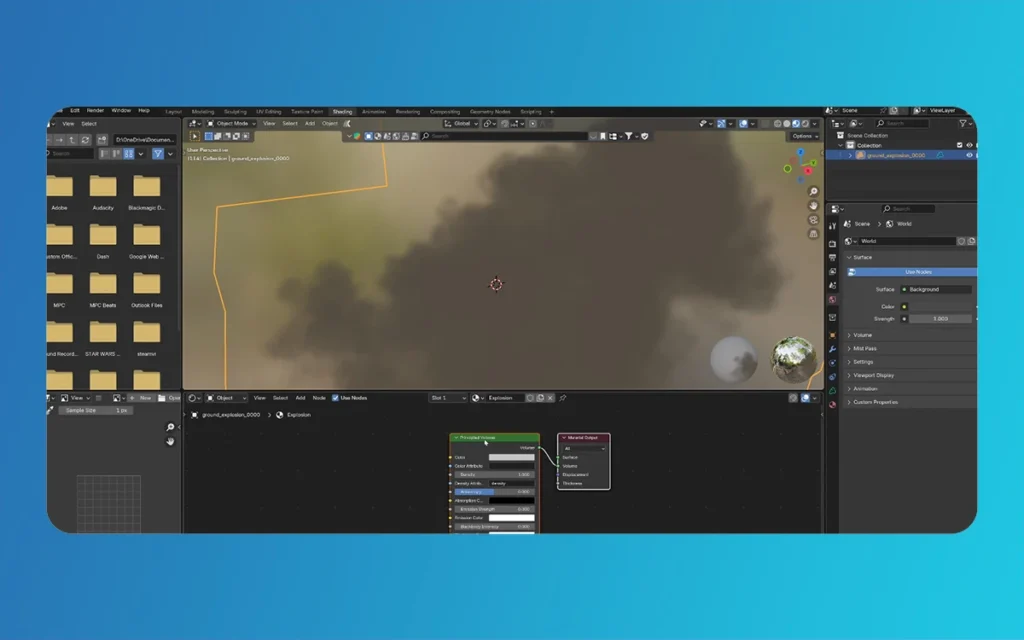
Task: Open Render properties tab icon
Action: coord(832,244)
